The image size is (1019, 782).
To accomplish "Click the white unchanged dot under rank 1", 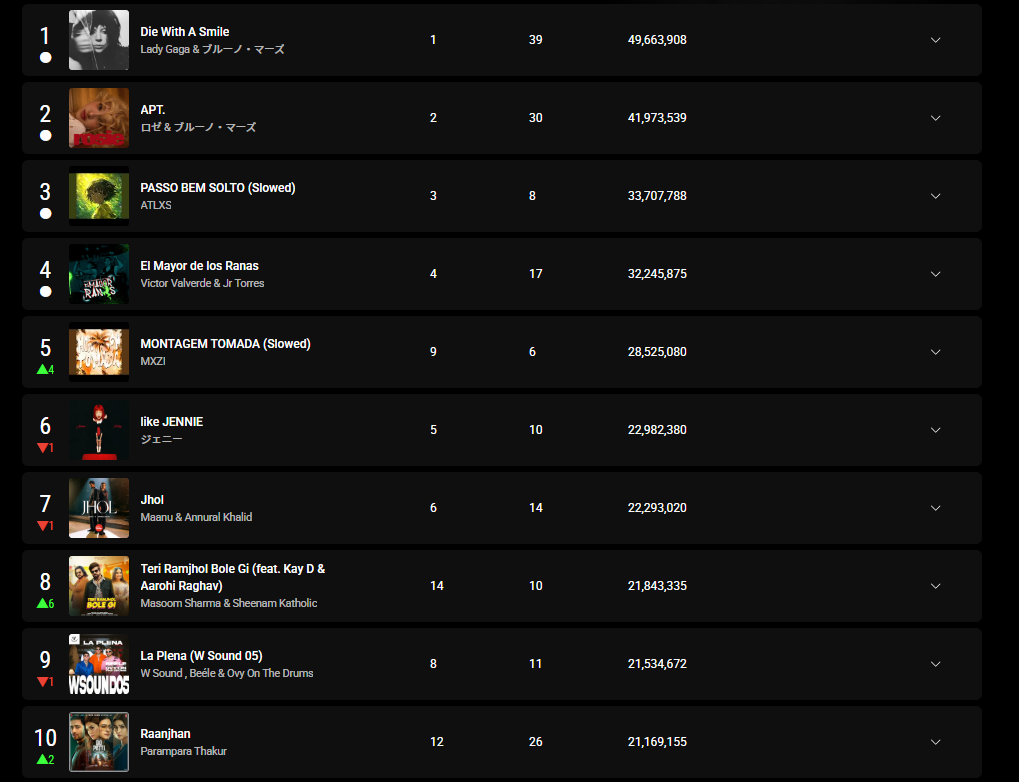I will [45, 57].
